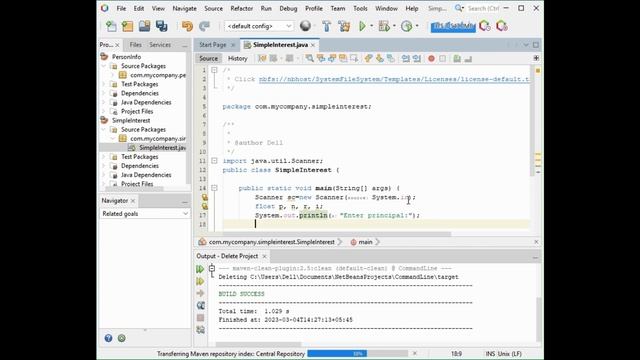Click the Toggle Bookmark editor toolbar icon
This screenshot has width=640, height=360.
click(x=390, y=58)
